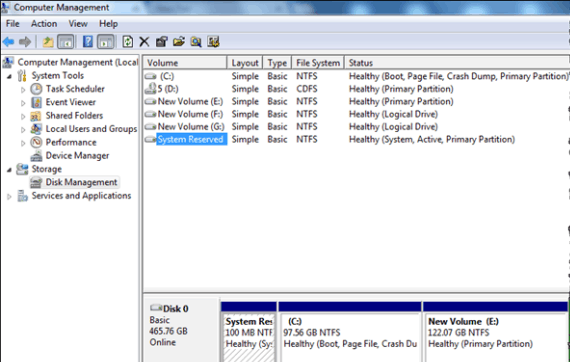The width and height of the screenshot is (570, 362).
Task: Click the Open folder toolbar icon
Action: (x=178, y=42)
